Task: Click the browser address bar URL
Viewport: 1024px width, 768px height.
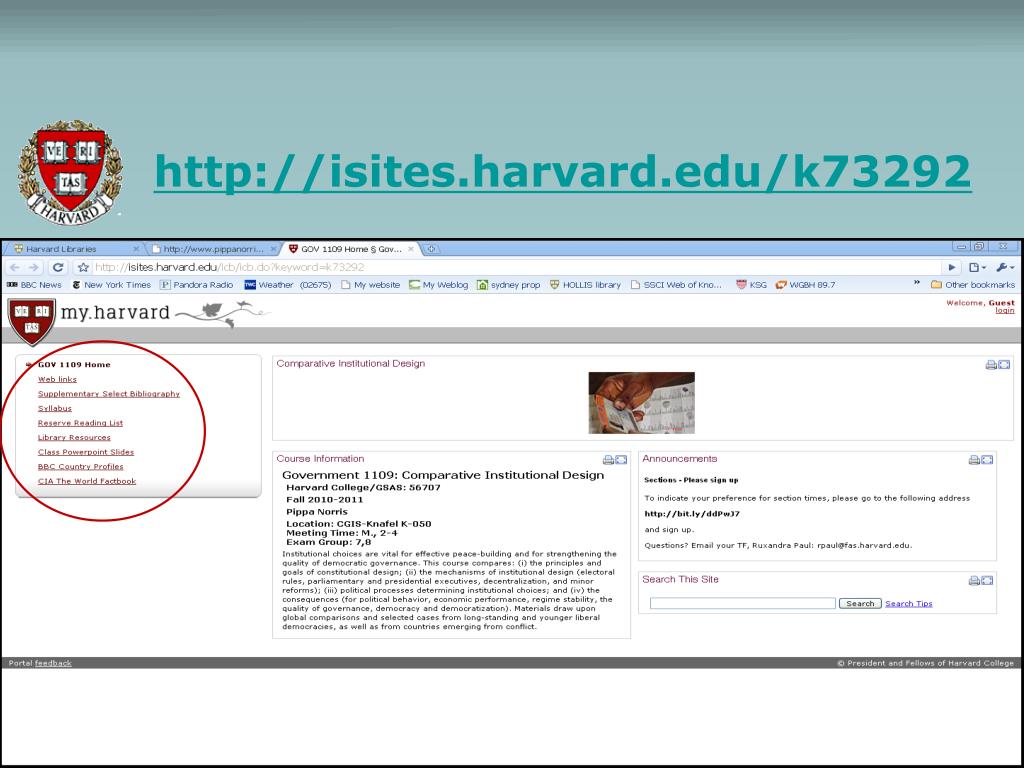Action: point(229,267)
